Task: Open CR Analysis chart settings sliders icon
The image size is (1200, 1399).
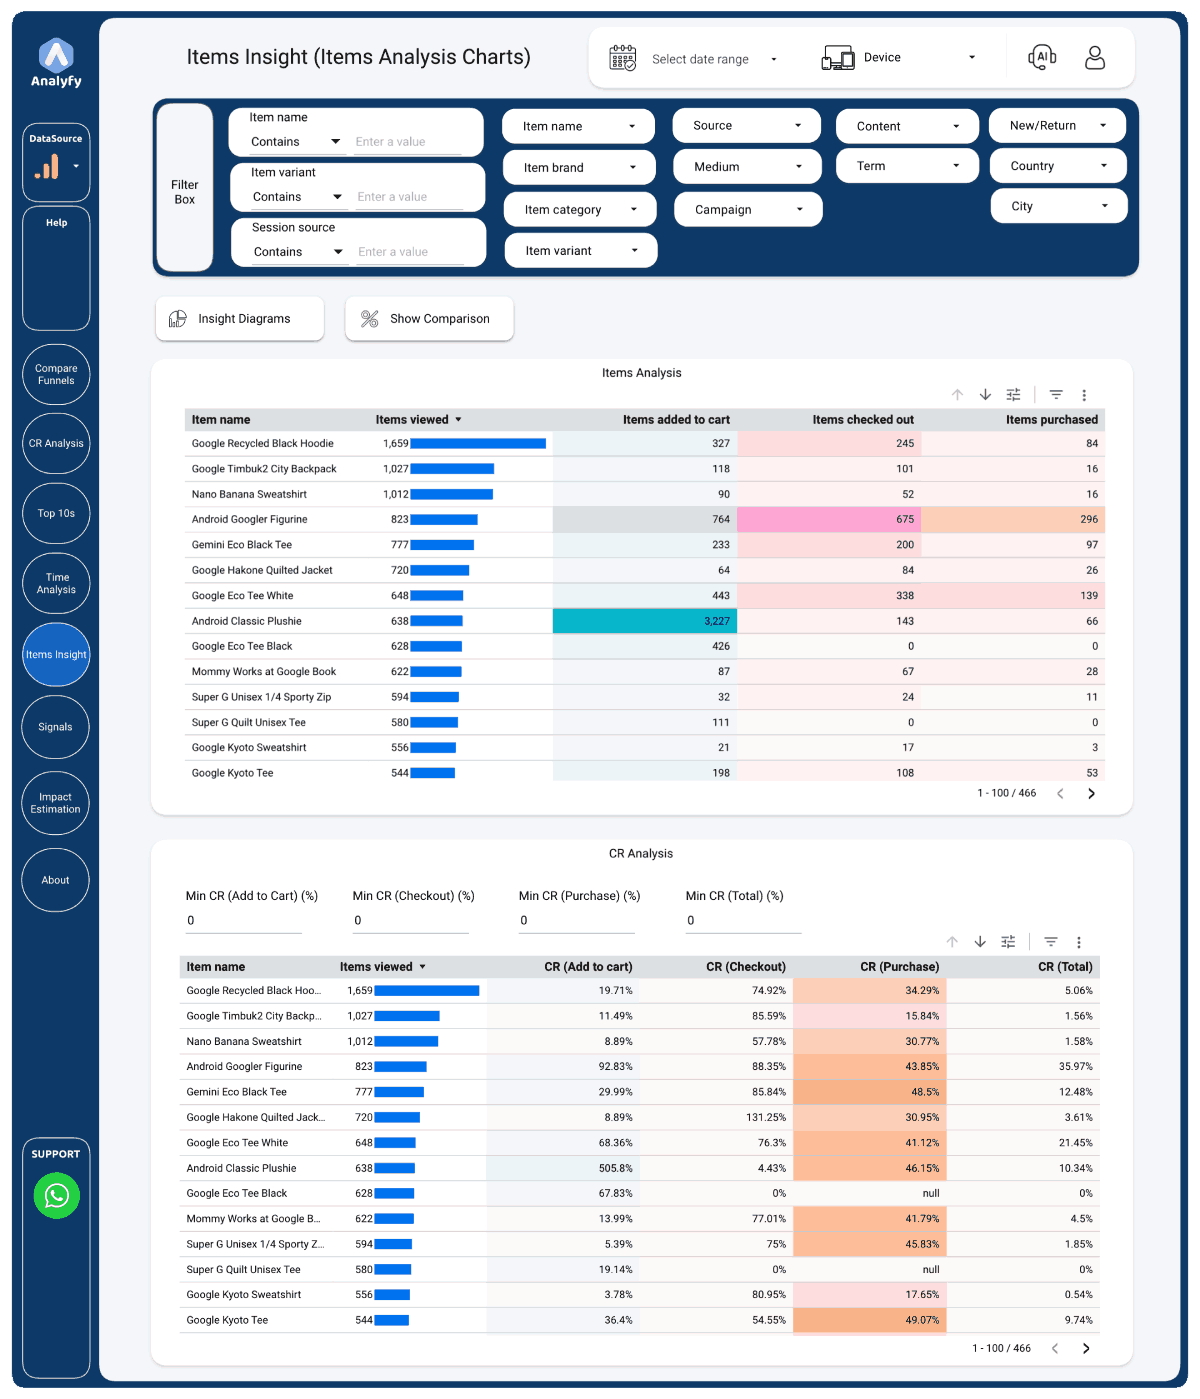Action: 1008,942
